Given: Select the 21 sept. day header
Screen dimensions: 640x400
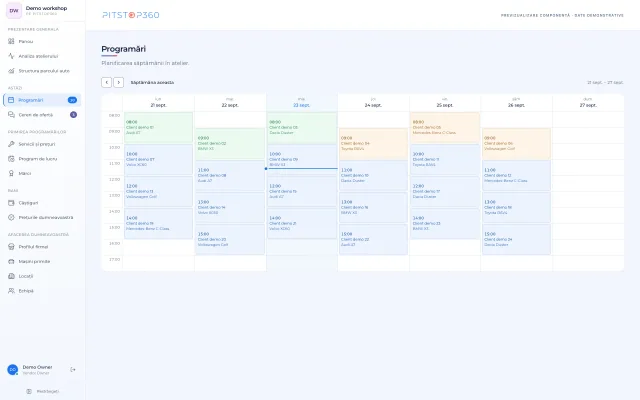Looking at the screenshot, I should 158,102.
